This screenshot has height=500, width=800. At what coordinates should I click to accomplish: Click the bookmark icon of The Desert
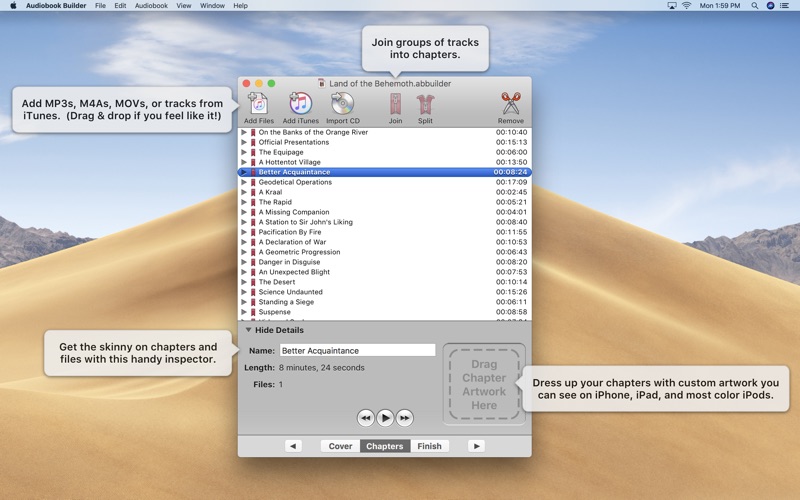coord(253,282)
